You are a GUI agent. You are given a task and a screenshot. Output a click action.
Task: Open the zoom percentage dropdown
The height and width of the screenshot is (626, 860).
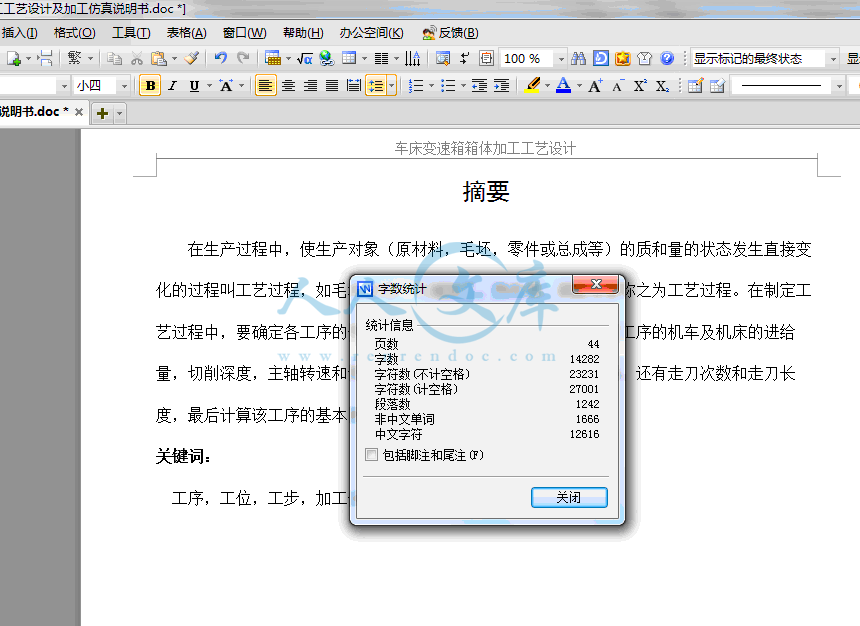tap(561, 58)
